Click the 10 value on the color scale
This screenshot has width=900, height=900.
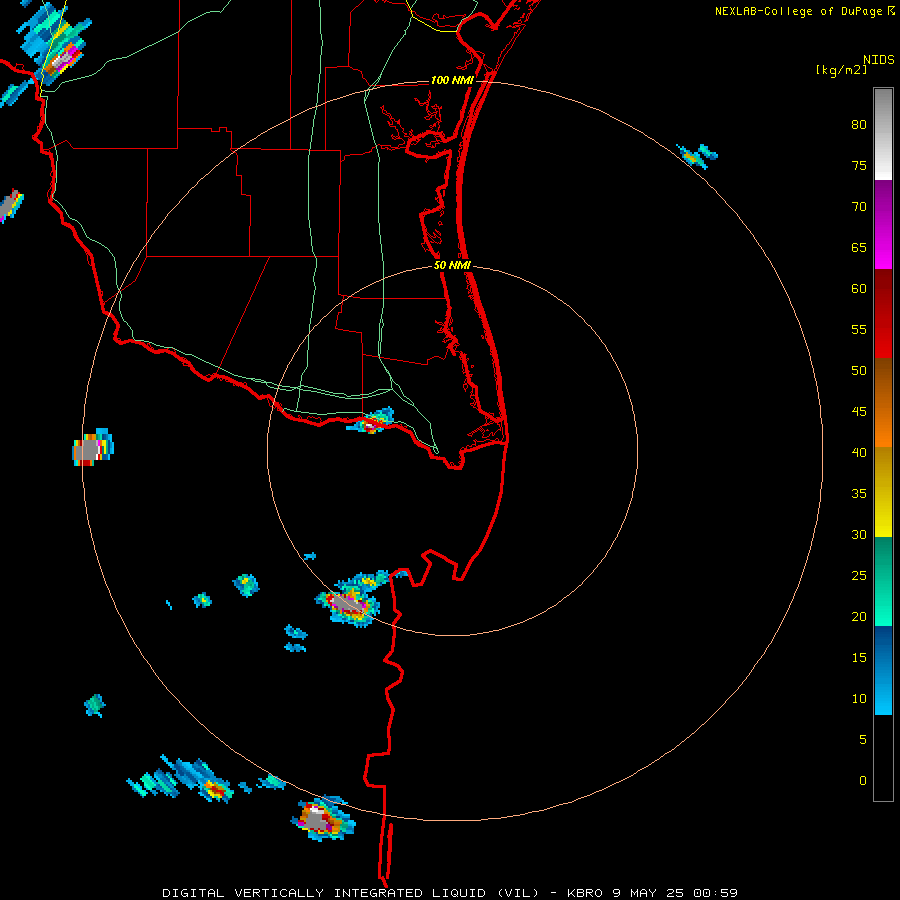pos(859,699)
